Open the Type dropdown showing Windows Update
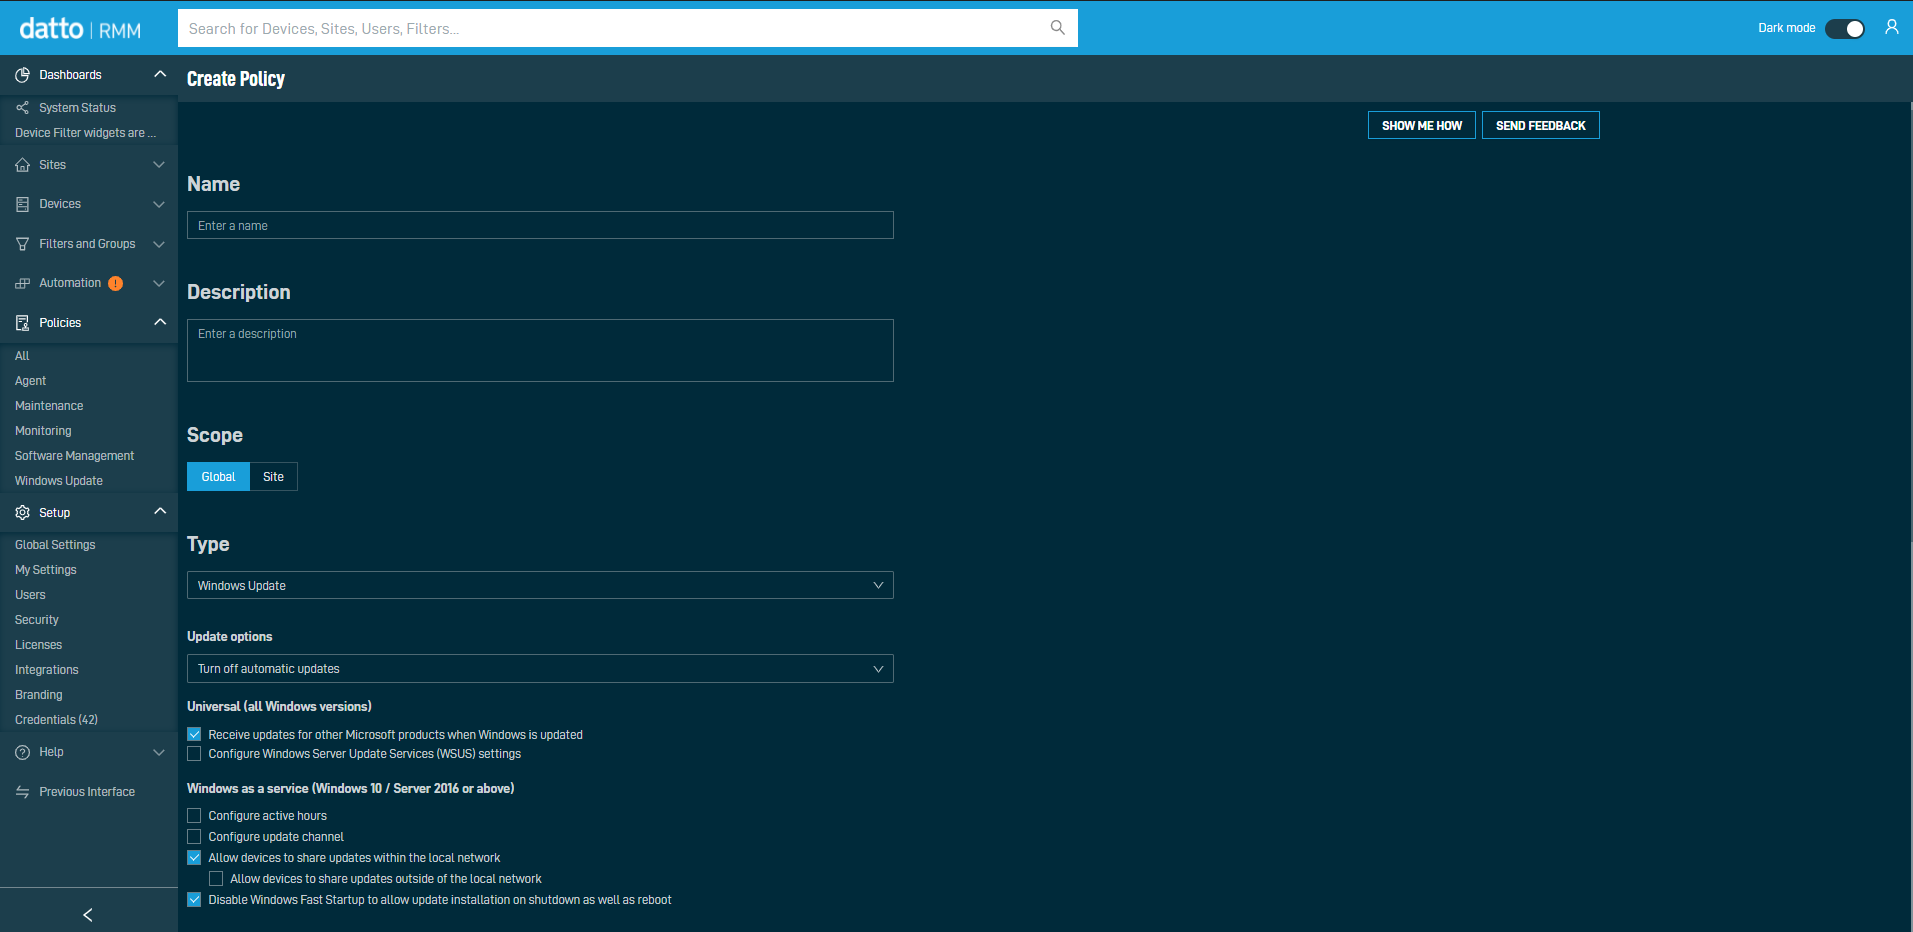This screenshot has width=1913, height=932. (540, 585)
